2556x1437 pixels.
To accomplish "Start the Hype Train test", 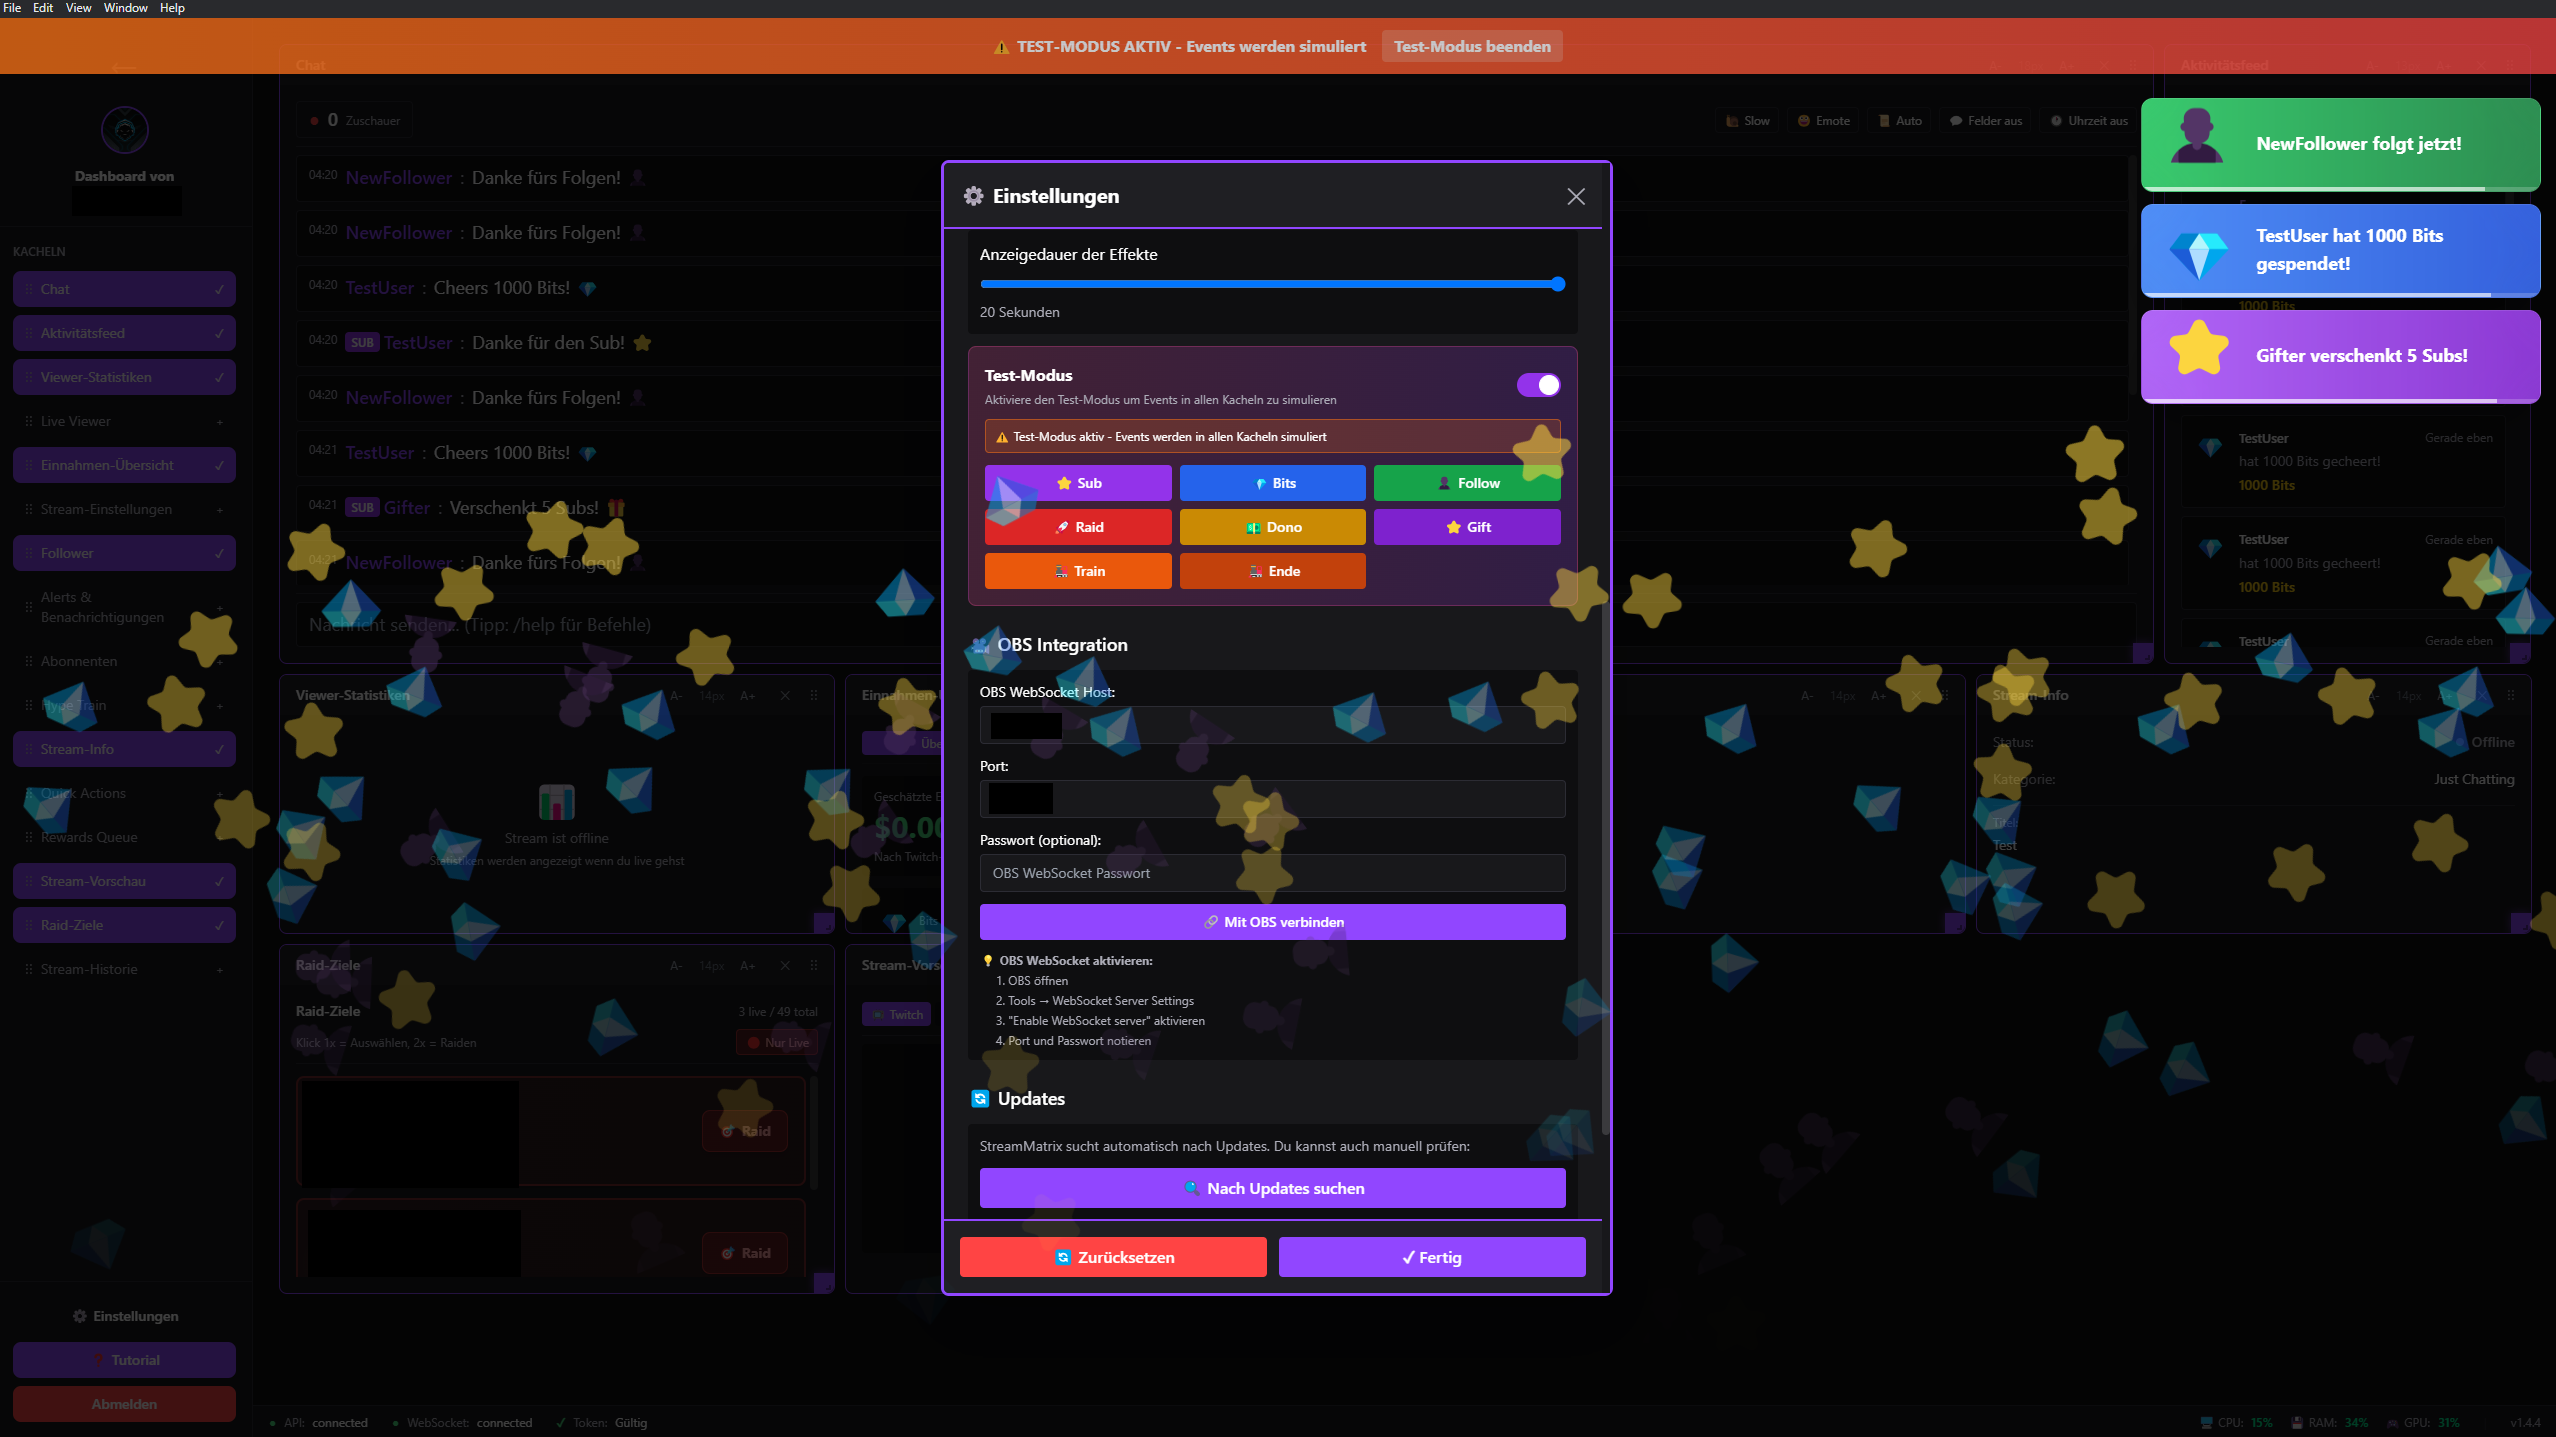I will point(1077,571).
